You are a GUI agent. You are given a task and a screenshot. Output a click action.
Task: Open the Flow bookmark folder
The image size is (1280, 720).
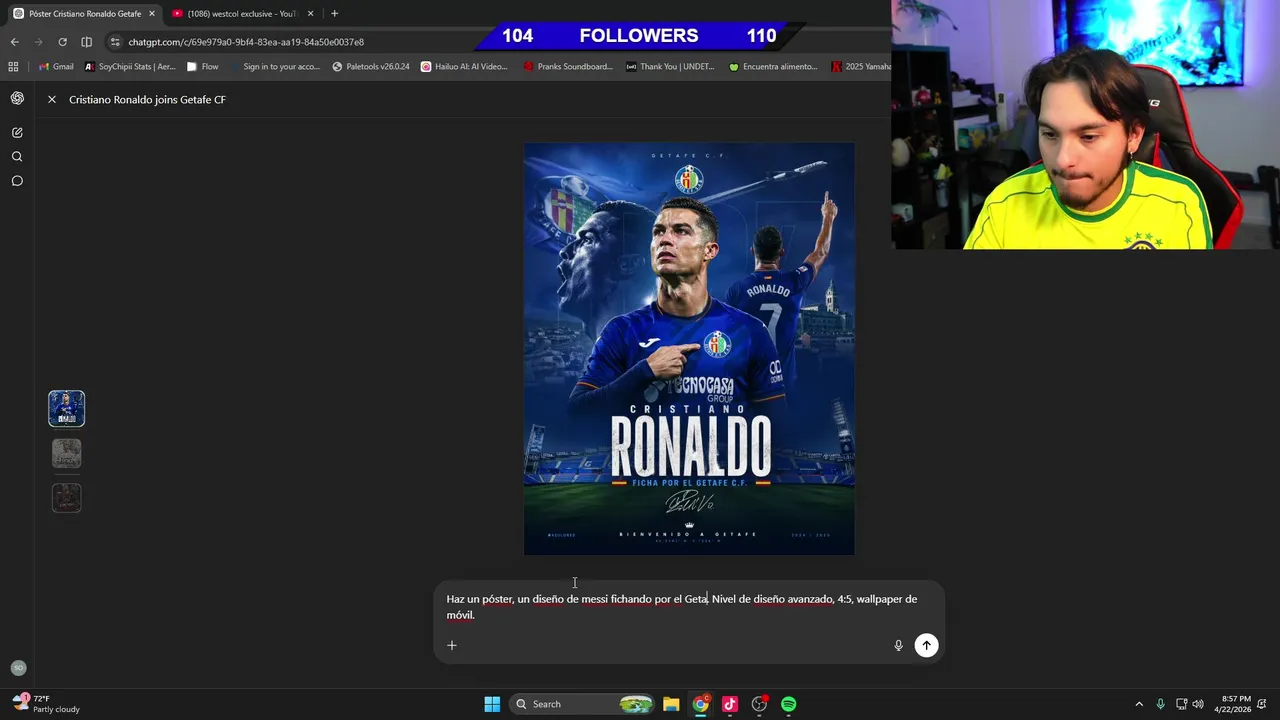(203, 67)
